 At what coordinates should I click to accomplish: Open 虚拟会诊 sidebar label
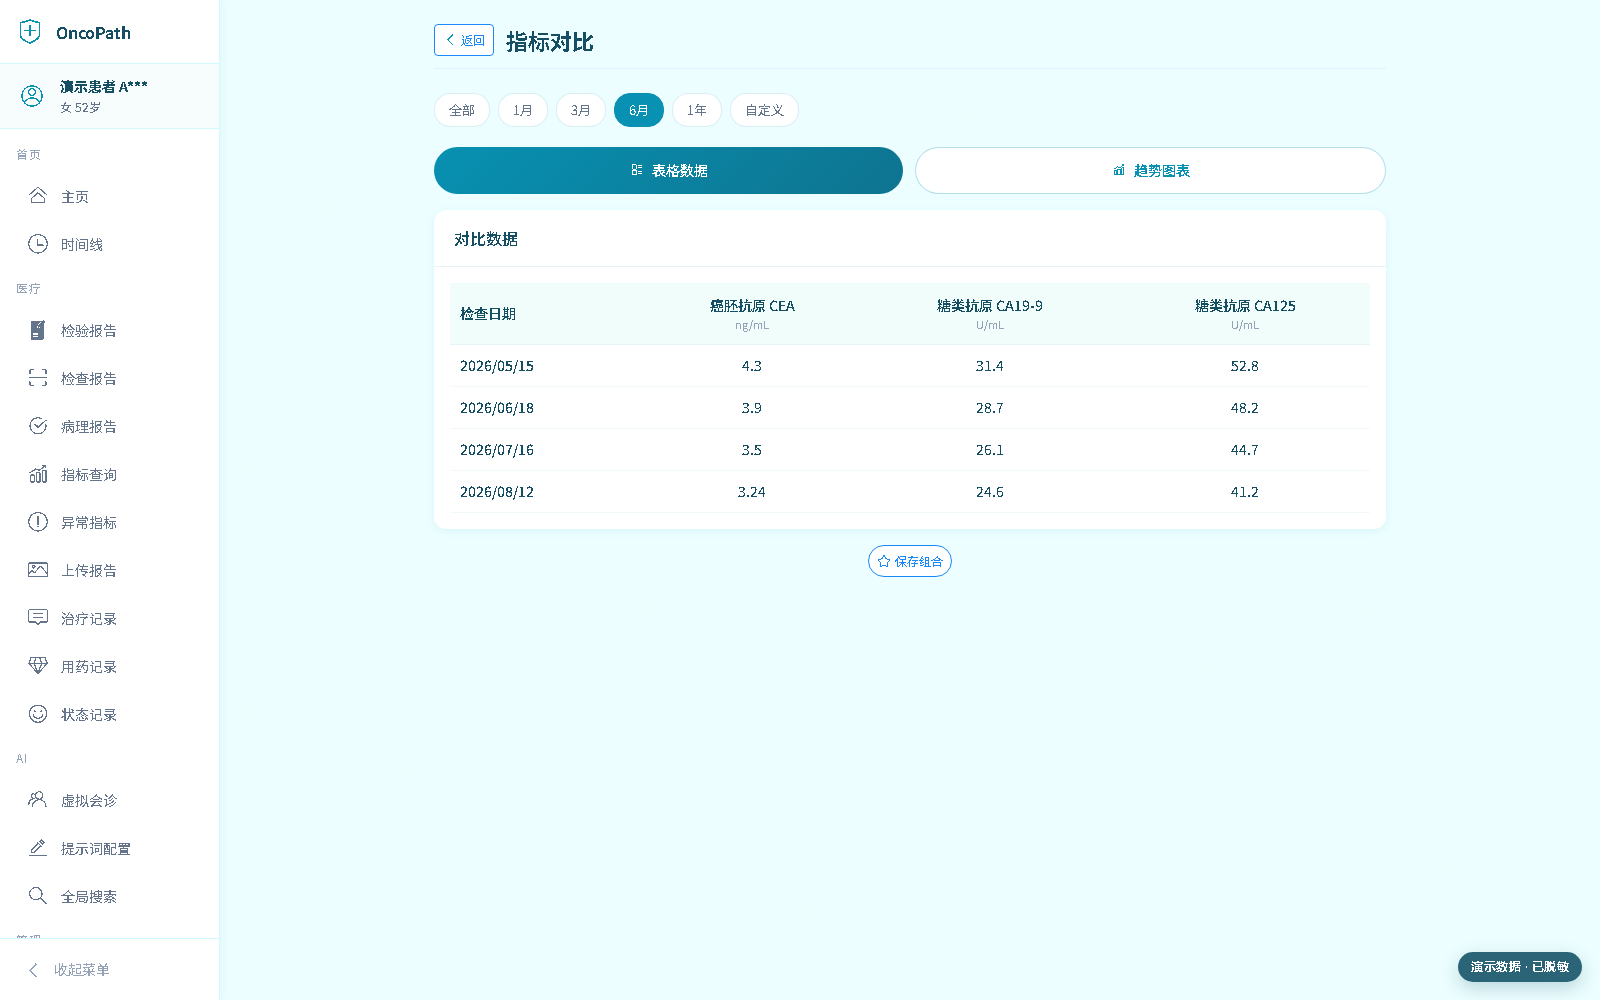coord(89,801)
